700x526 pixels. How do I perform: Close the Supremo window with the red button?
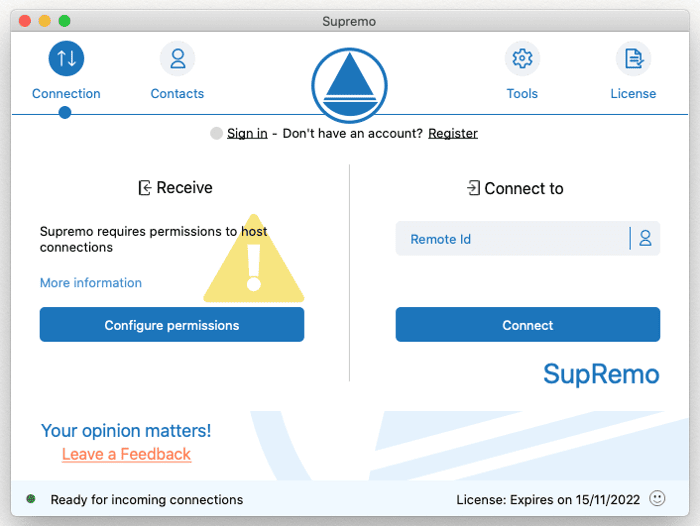point(25,21)
